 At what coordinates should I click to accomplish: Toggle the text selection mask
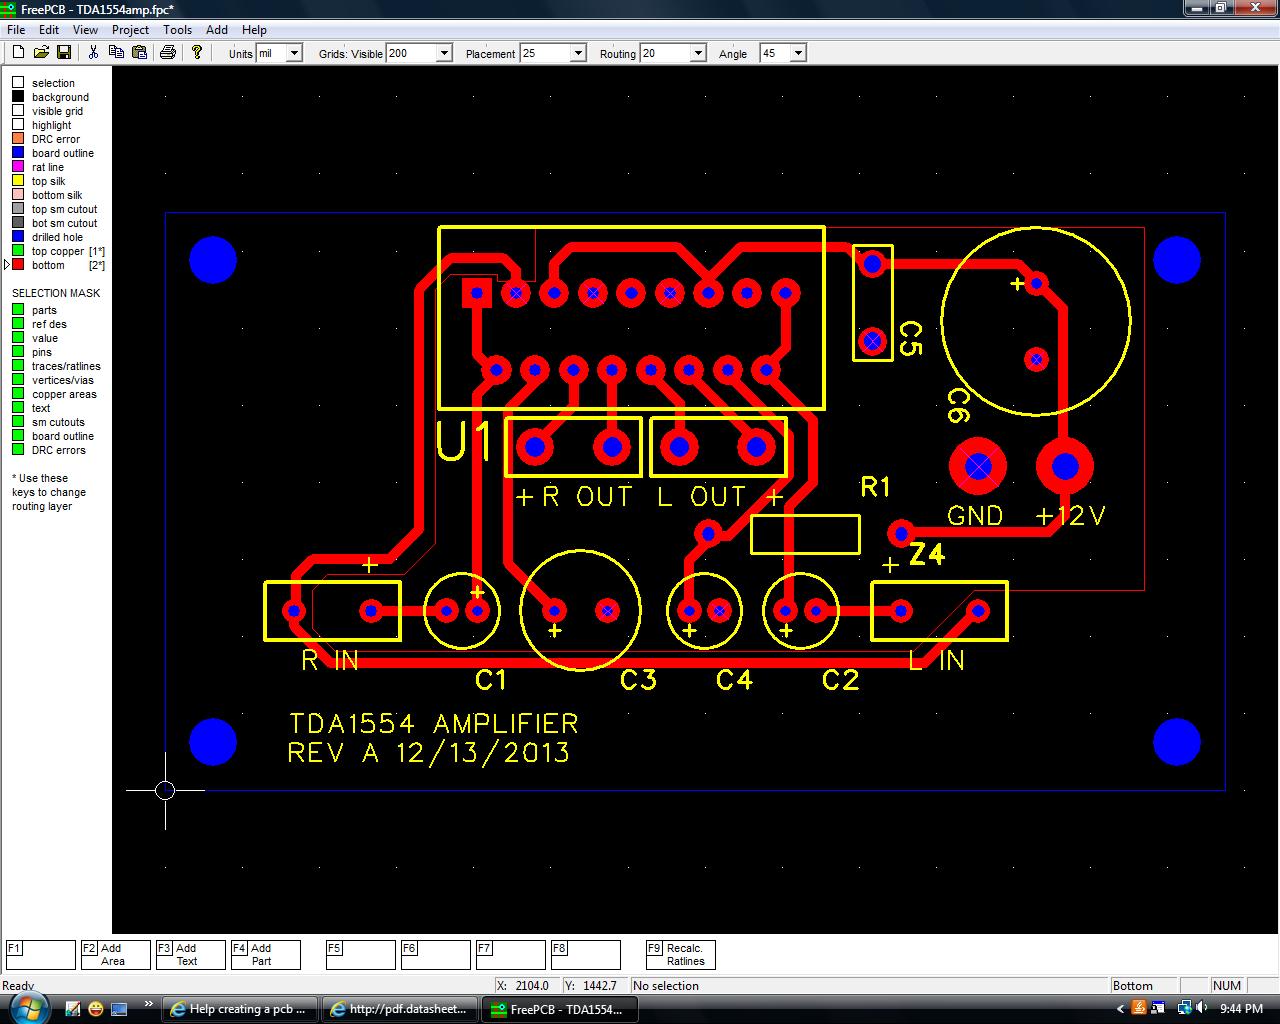18,408
